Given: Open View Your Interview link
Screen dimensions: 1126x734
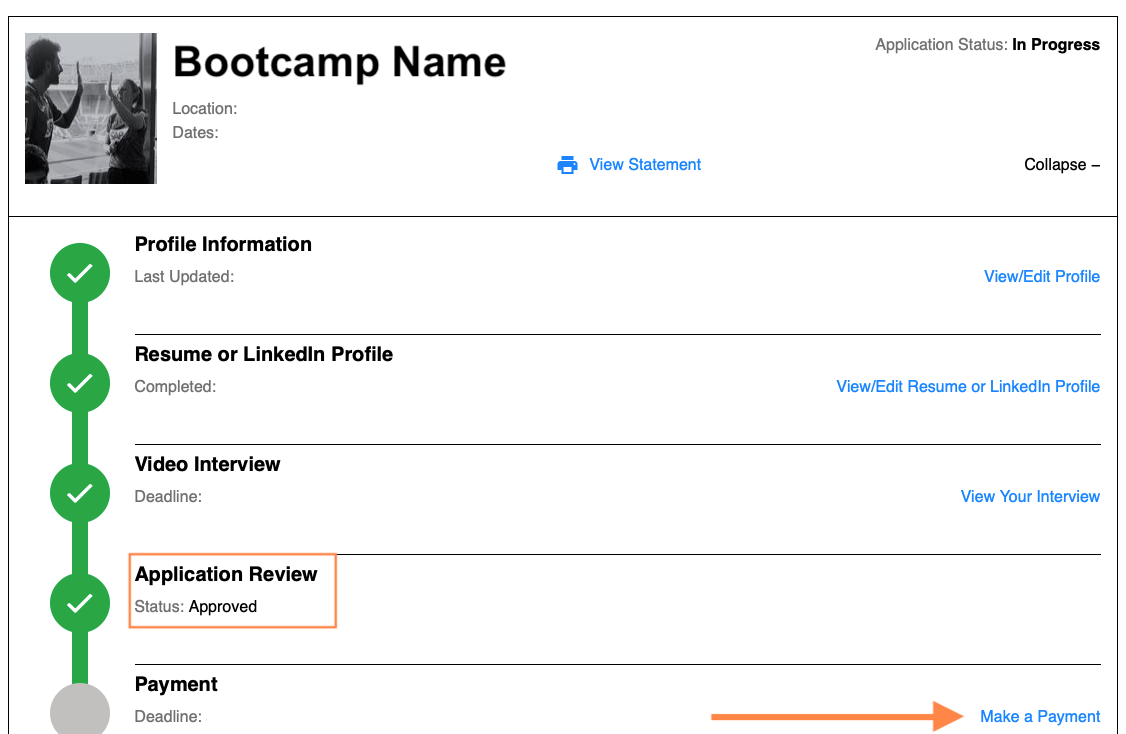Looking at the screenshot, I should pos(1029,497).
